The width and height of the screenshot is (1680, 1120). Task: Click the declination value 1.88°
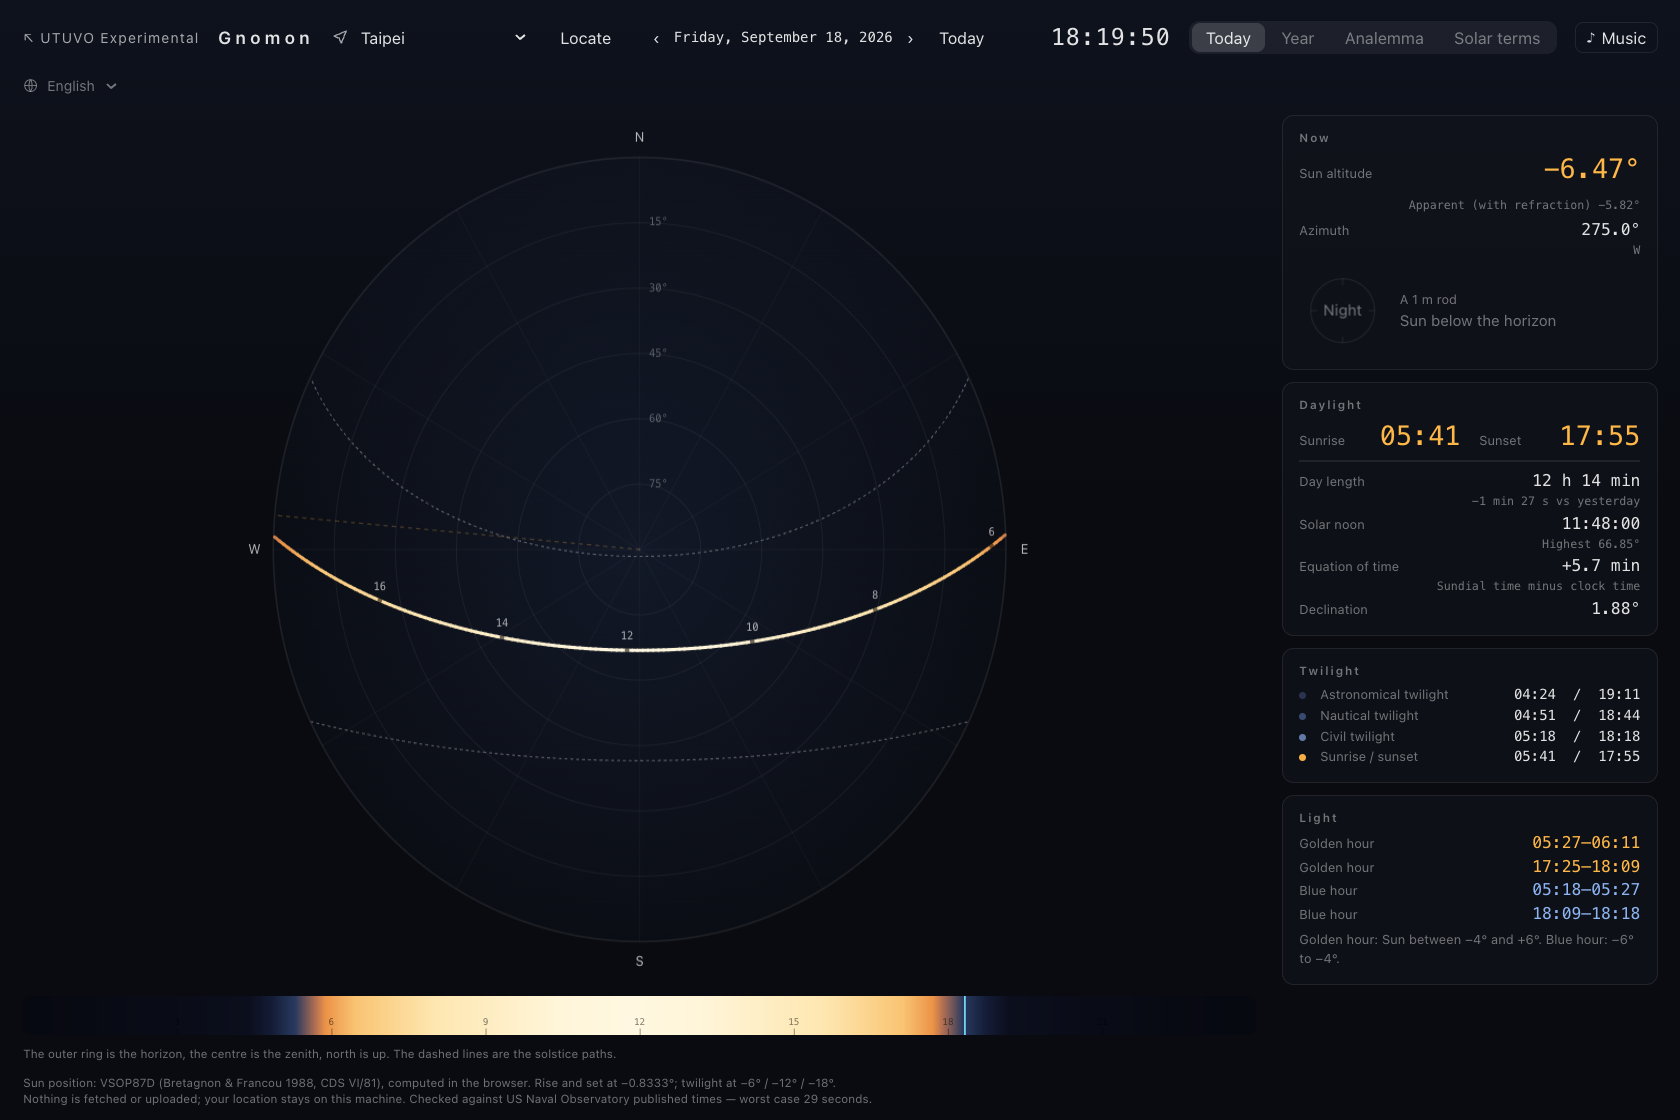tap(1615, 609)
